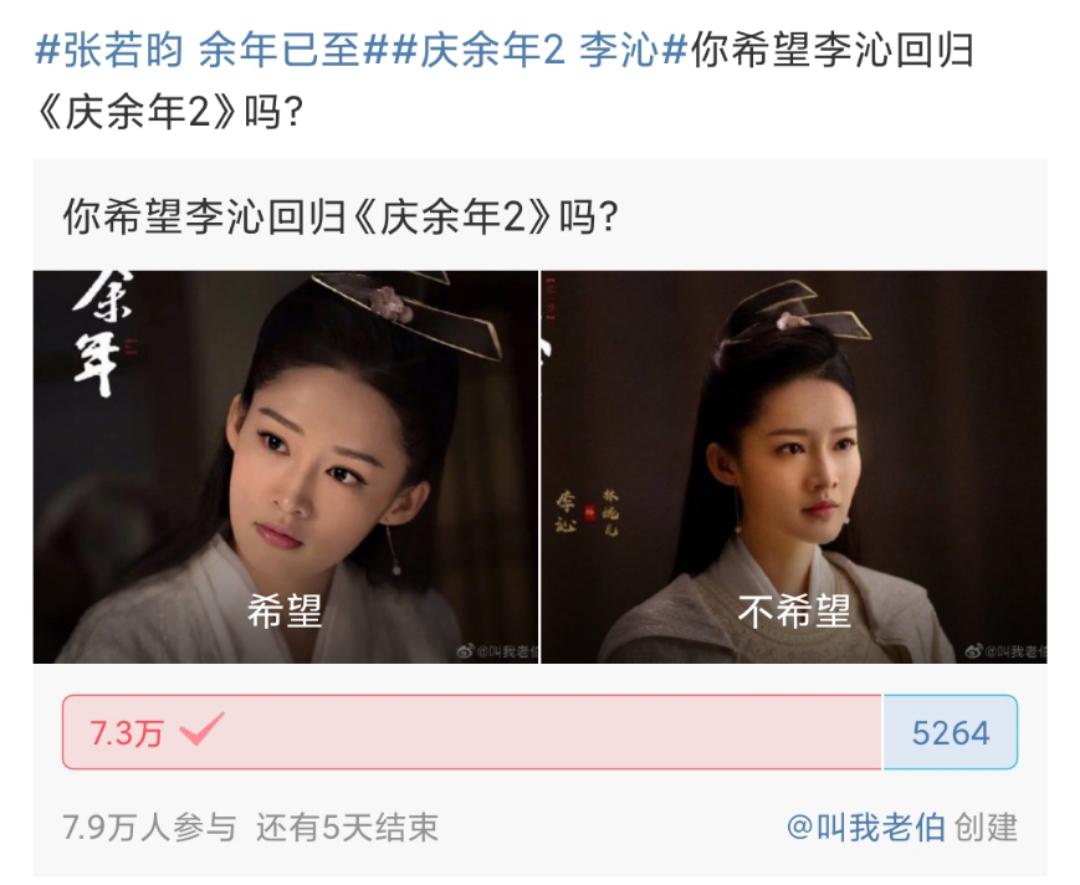Viewport: 1080px width, 885px height.
Task: Open the @叫我老伯 creator profile
Action: (x=866, y=827)
